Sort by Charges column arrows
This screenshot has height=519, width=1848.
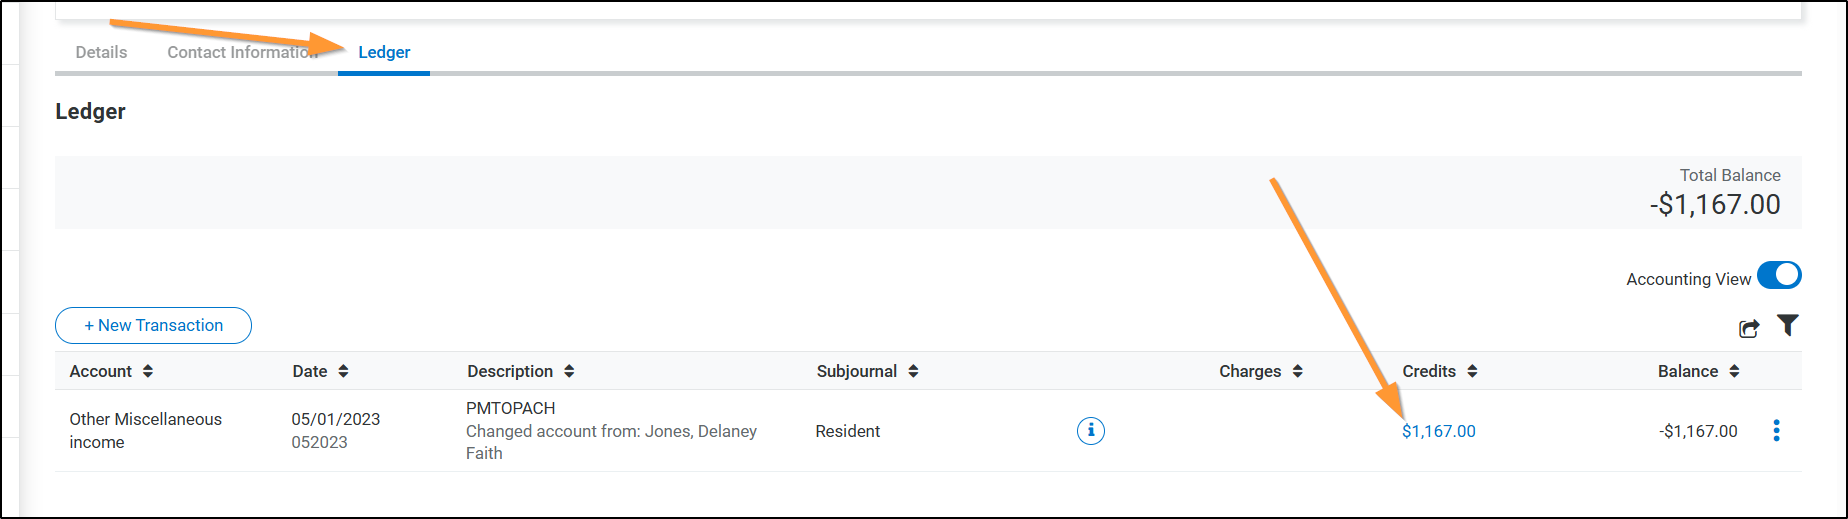click(1297, 371)
